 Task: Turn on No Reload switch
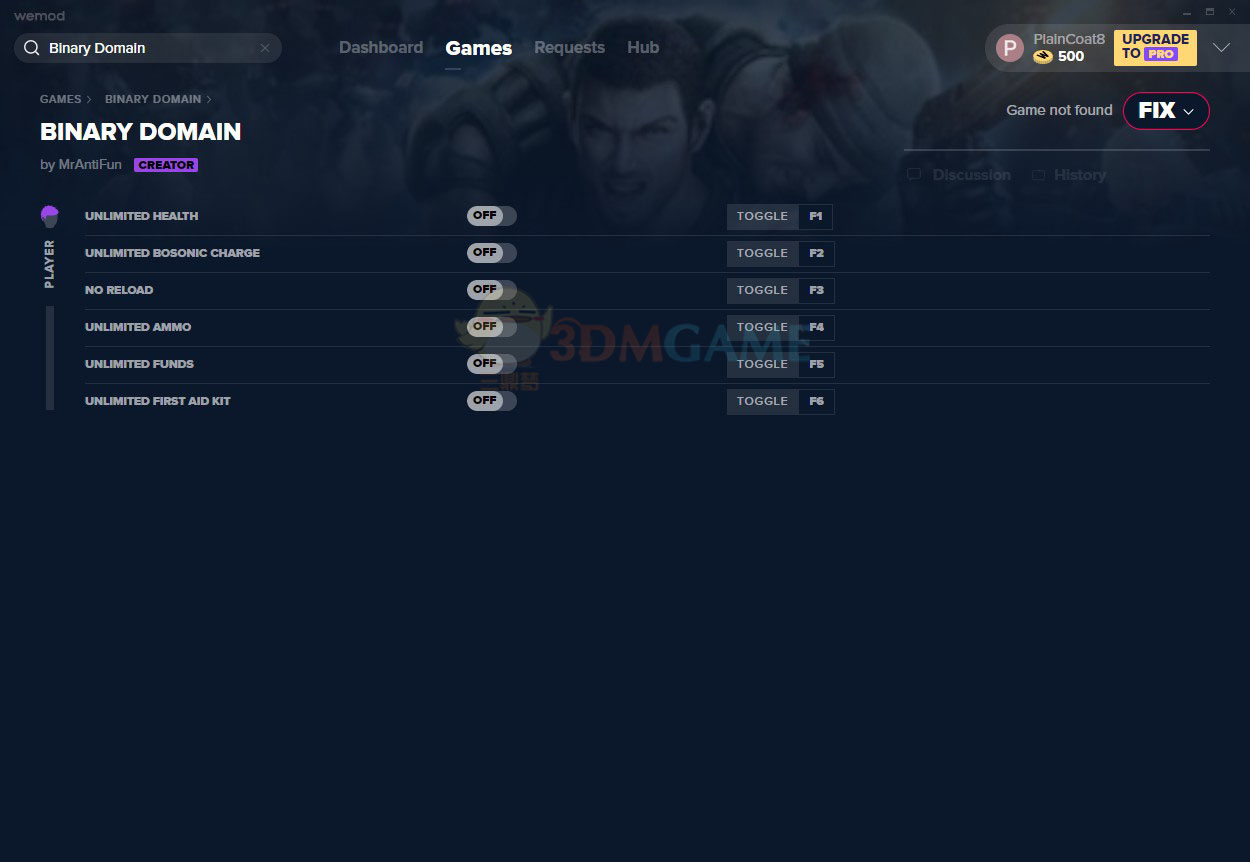pos(491,290)
